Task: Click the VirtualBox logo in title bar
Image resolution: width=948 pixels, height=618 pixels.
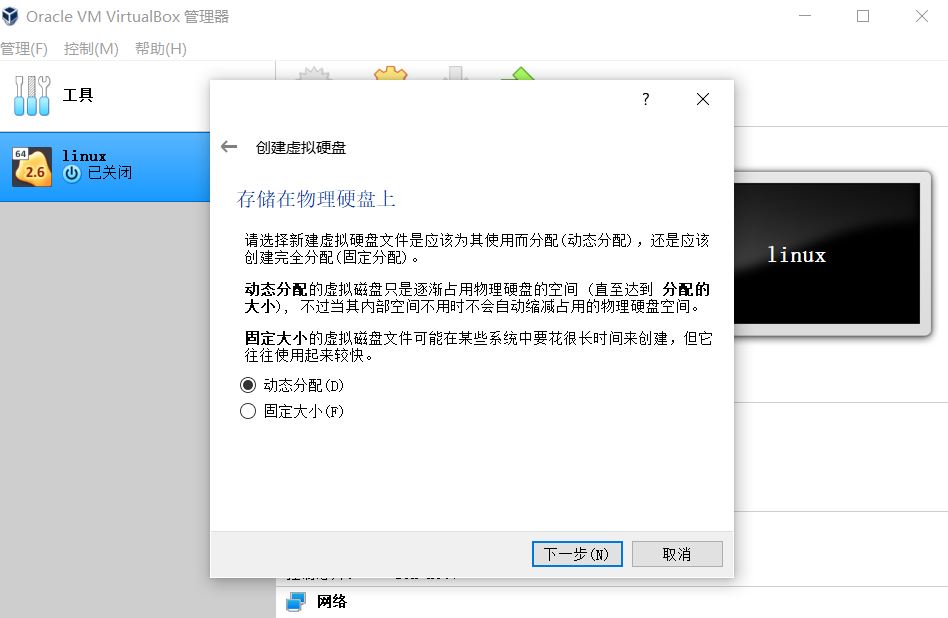Action: coord(12,16)
